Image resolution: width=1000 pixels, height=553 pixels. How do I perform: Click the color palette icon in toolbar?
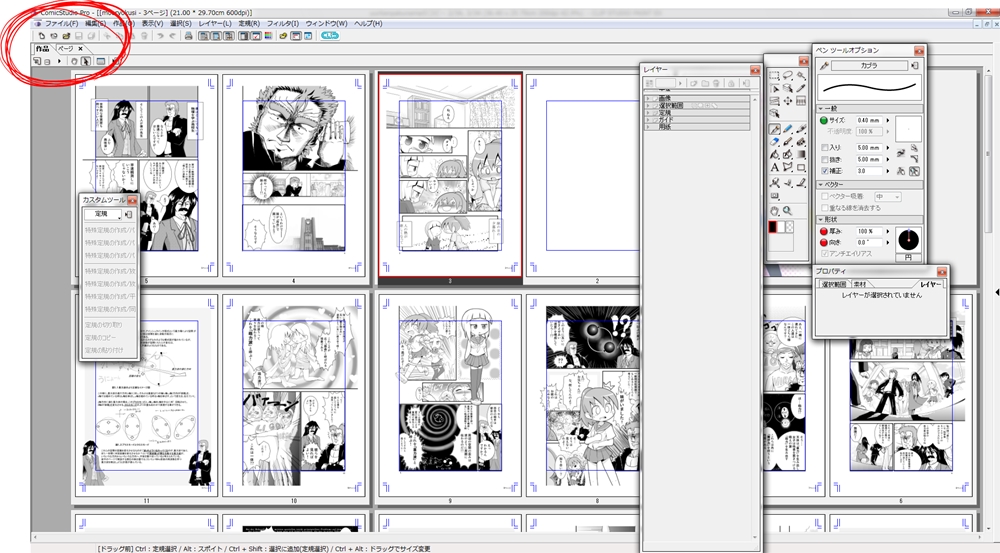click(x=268, y=36)
